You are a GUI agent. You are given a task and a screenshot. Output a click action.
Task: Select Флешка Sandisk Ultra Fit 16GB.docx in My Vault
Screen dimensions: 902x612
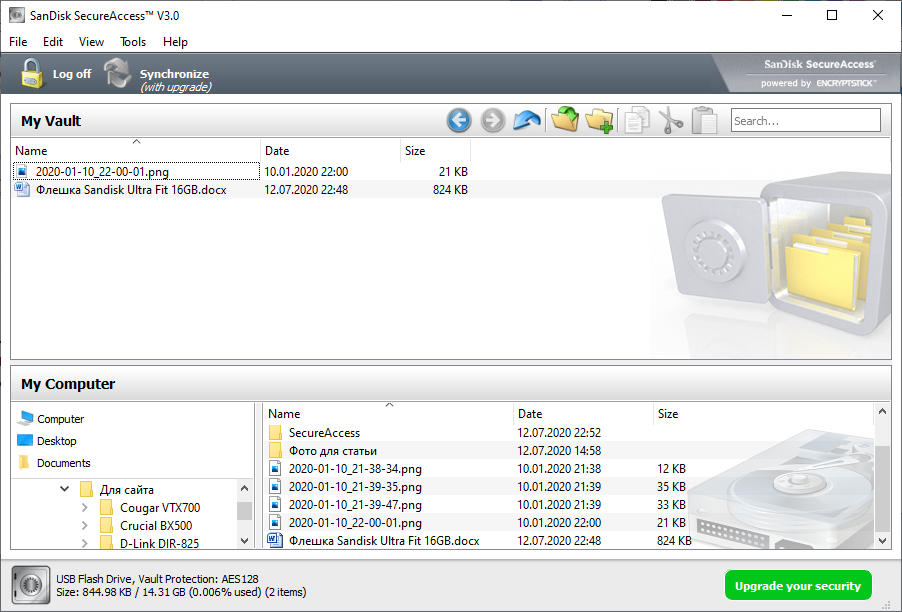coord(131,189)
